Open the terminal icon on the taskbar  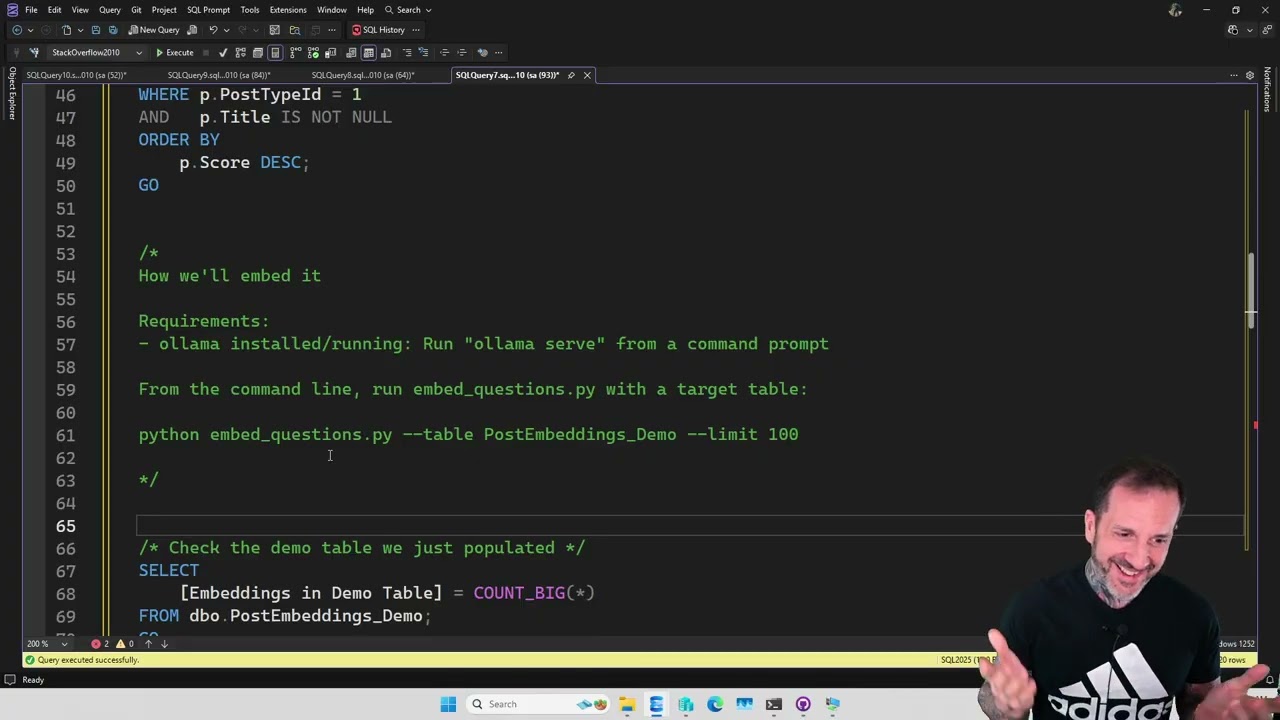(773, 704)
